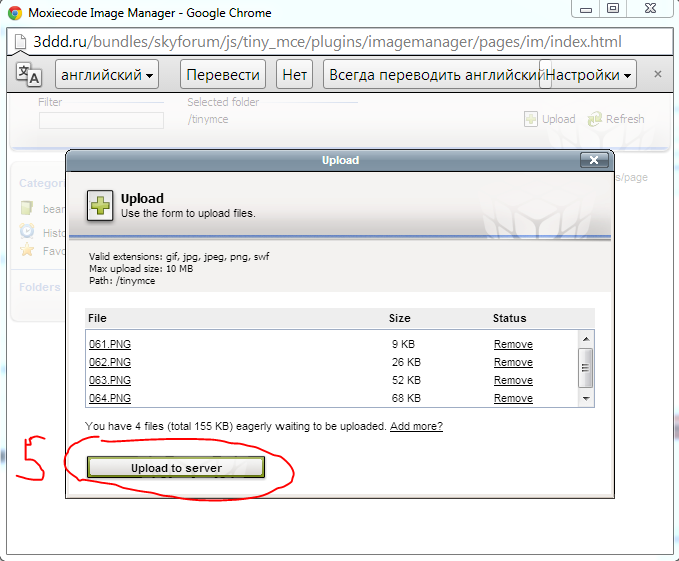
Task: Click the Refresh toolbar icon
Action: 595,119
